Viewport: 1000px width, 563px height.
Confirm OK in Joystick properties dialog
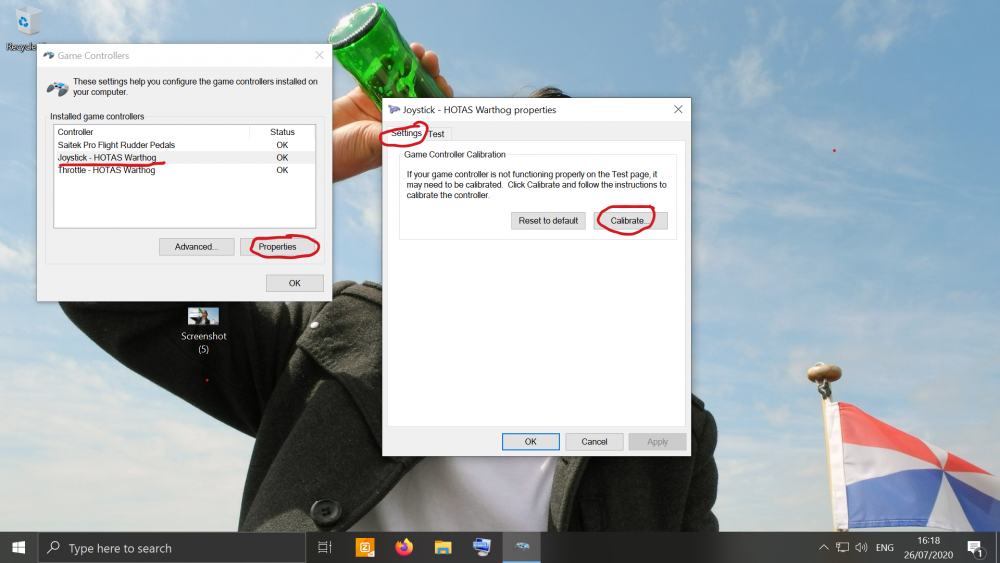[x=531, y=442]
